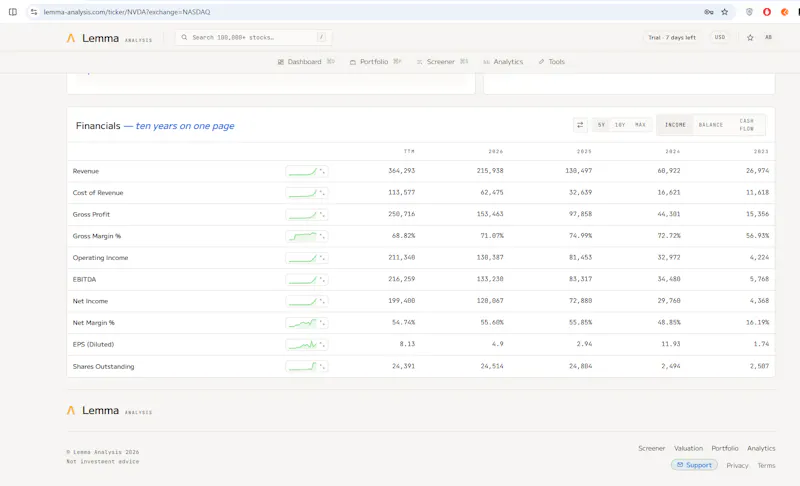Select the MAX period toggle
Image resolution: width=800 pixels, height=486 pixels.
(640, 125)
